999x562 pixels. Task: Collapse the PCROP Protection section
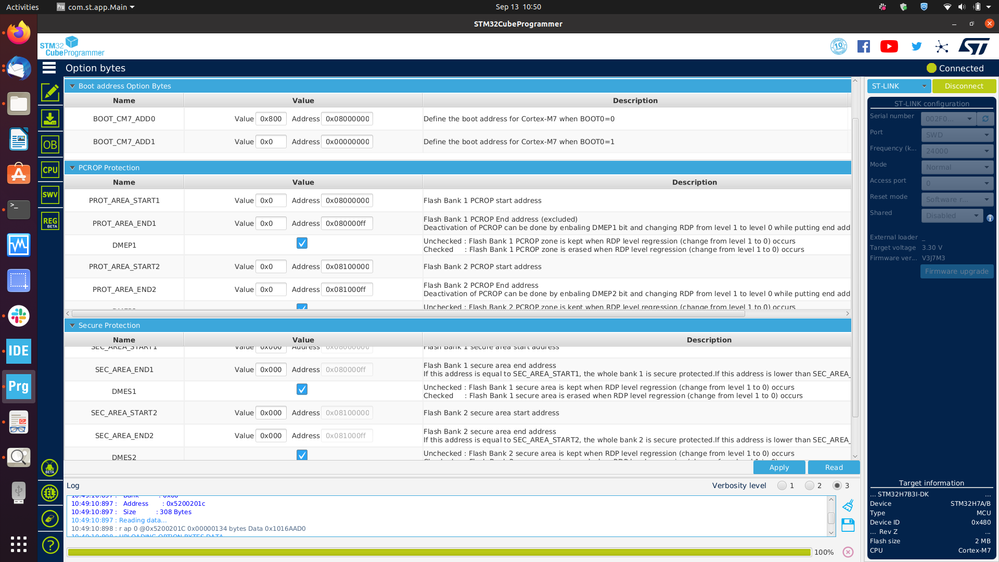coord(72,168)
